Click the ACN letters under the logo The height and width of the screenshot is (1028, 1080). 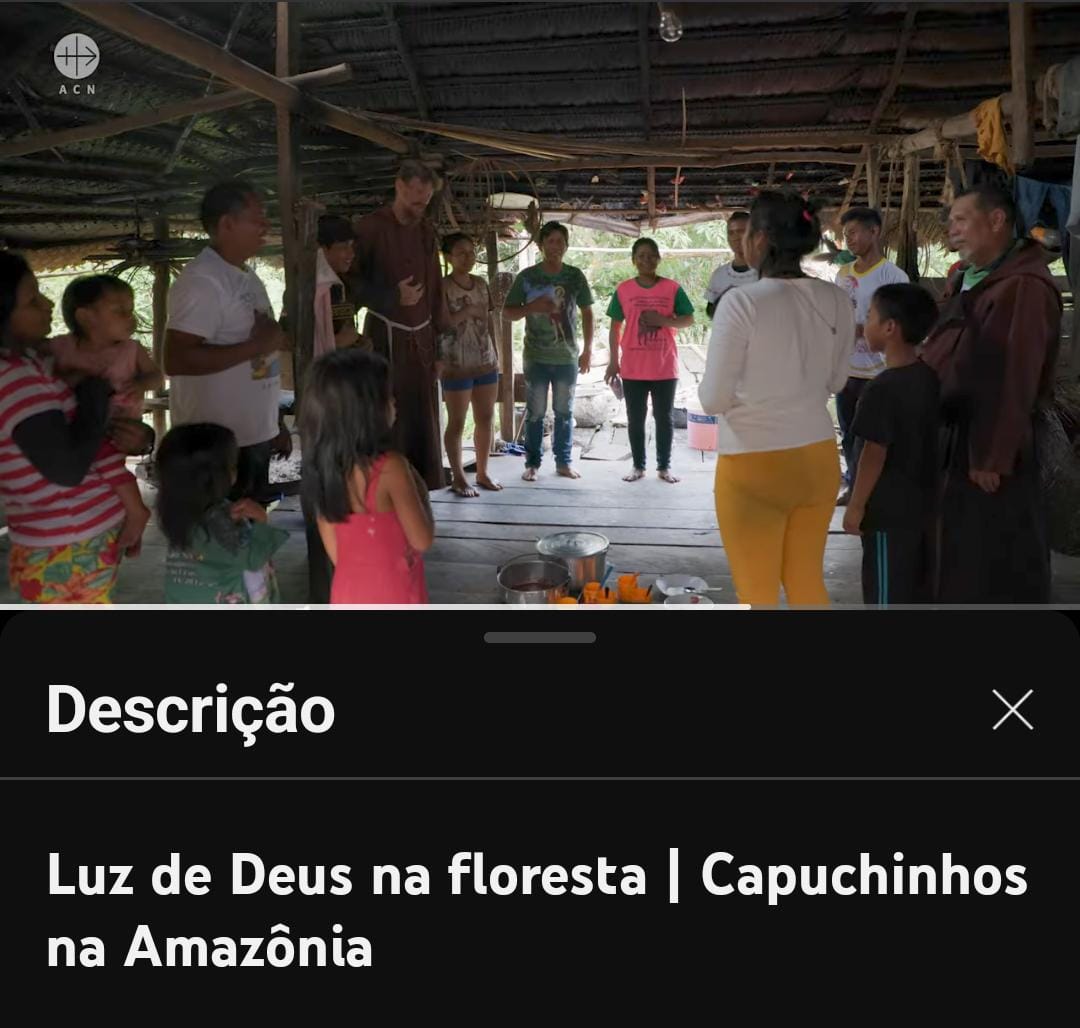point(76,90)
